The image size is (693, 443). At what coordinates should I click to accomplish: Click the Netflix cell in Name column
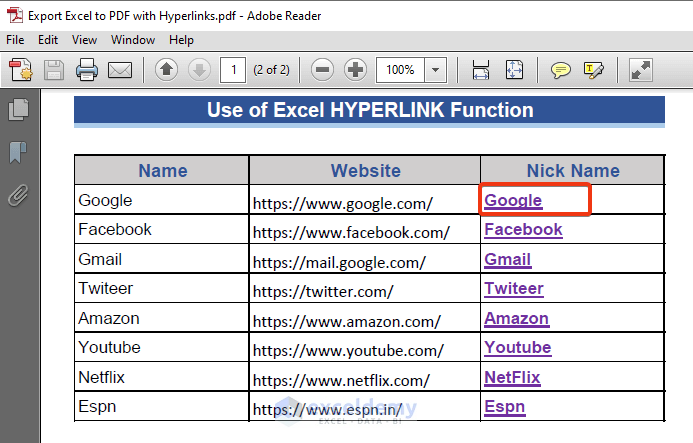(x=162, y=377)
